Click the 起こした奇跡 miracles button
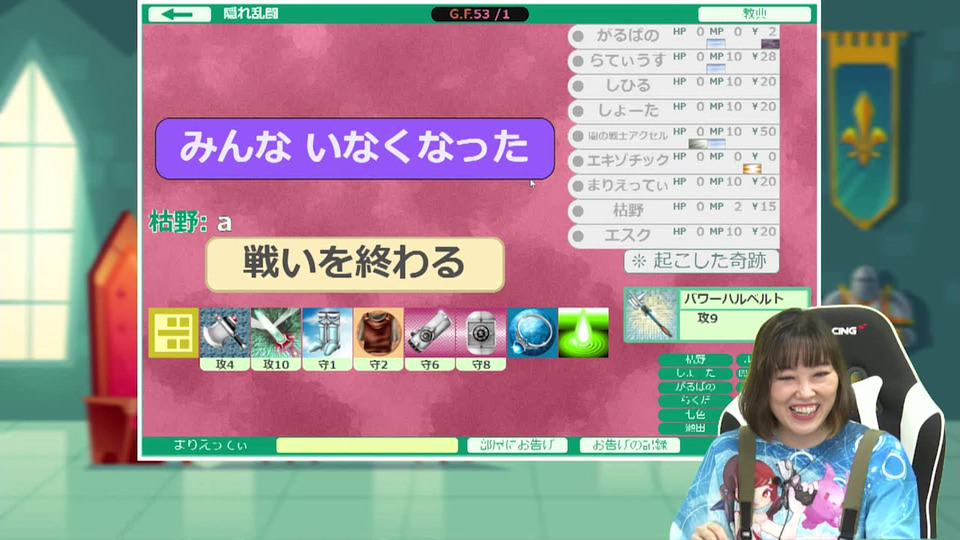The height and width of the screenshot is (540, 960). 702,261
